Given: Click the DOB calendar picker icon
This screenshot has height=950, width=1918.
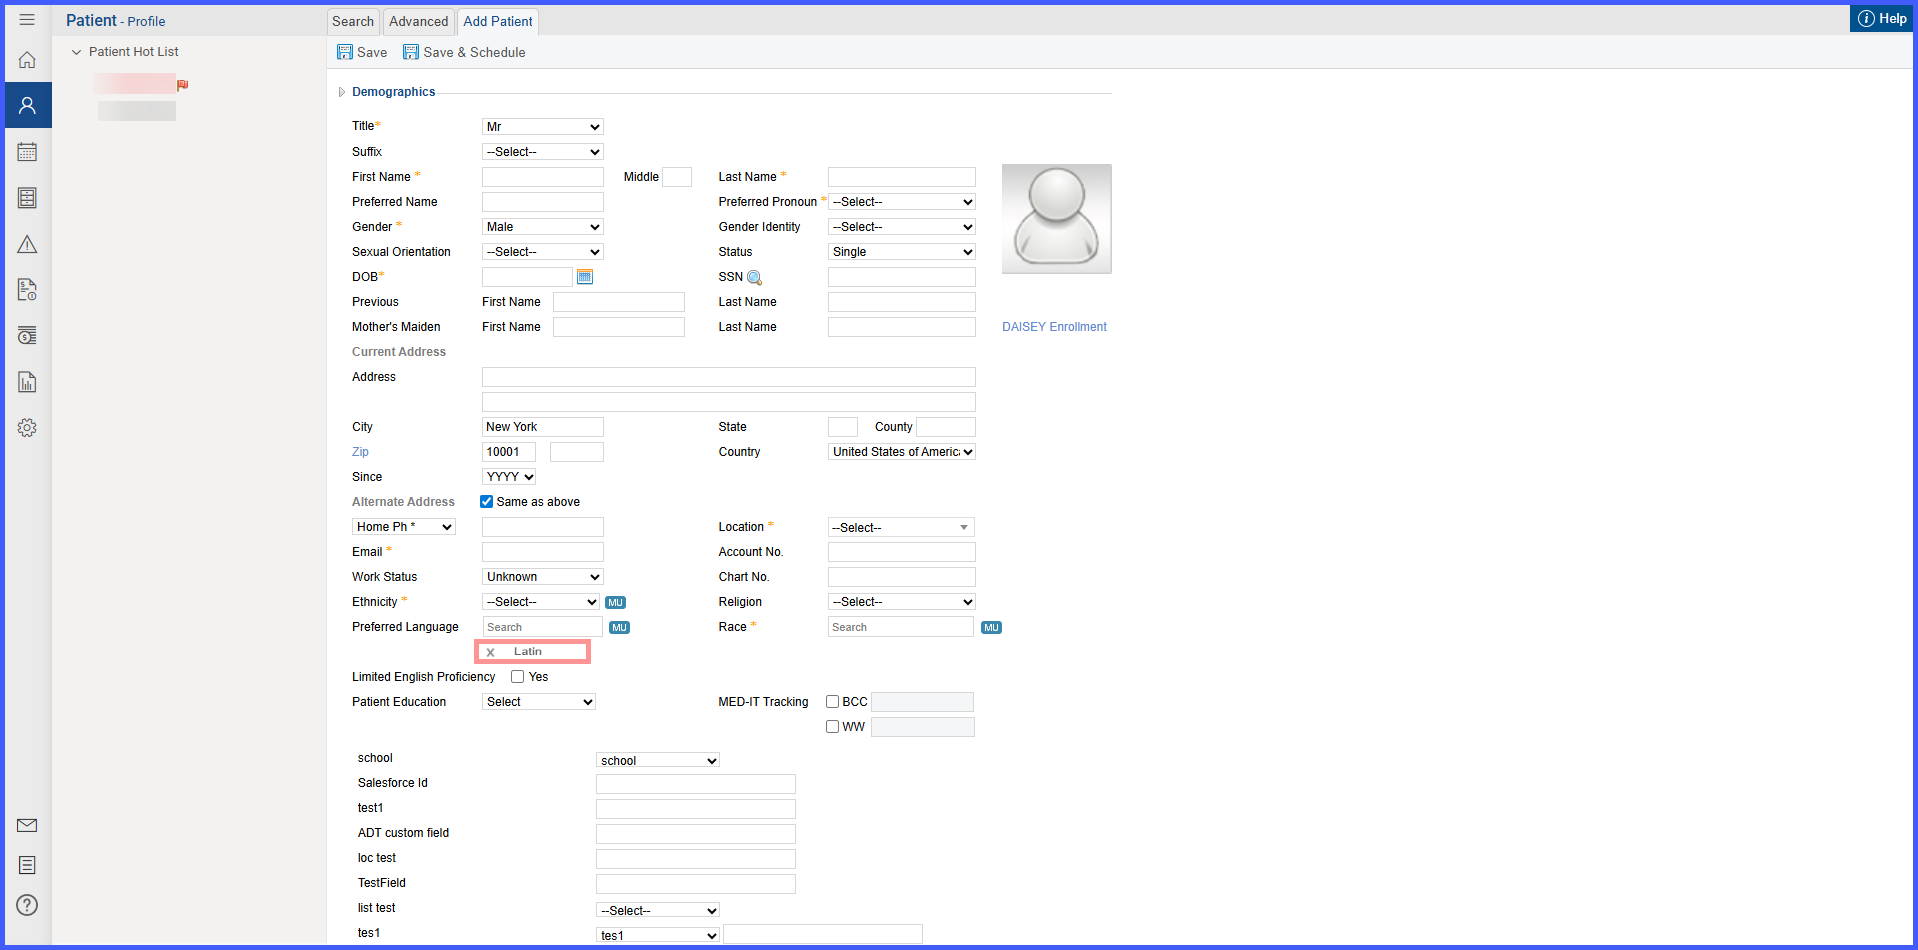Looking at the screenshot, I should pos(585,277).
